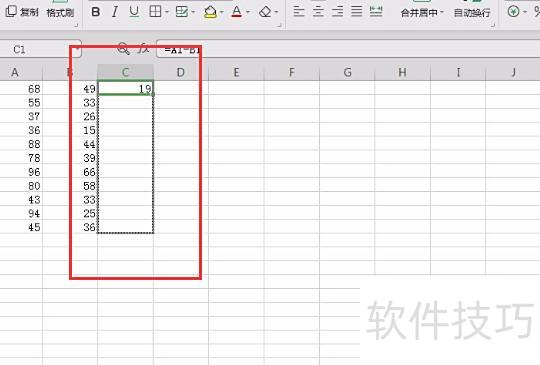Click cell containing 39
The width and height of the screenshot is (540, 365).
click(x=70, y=158)
